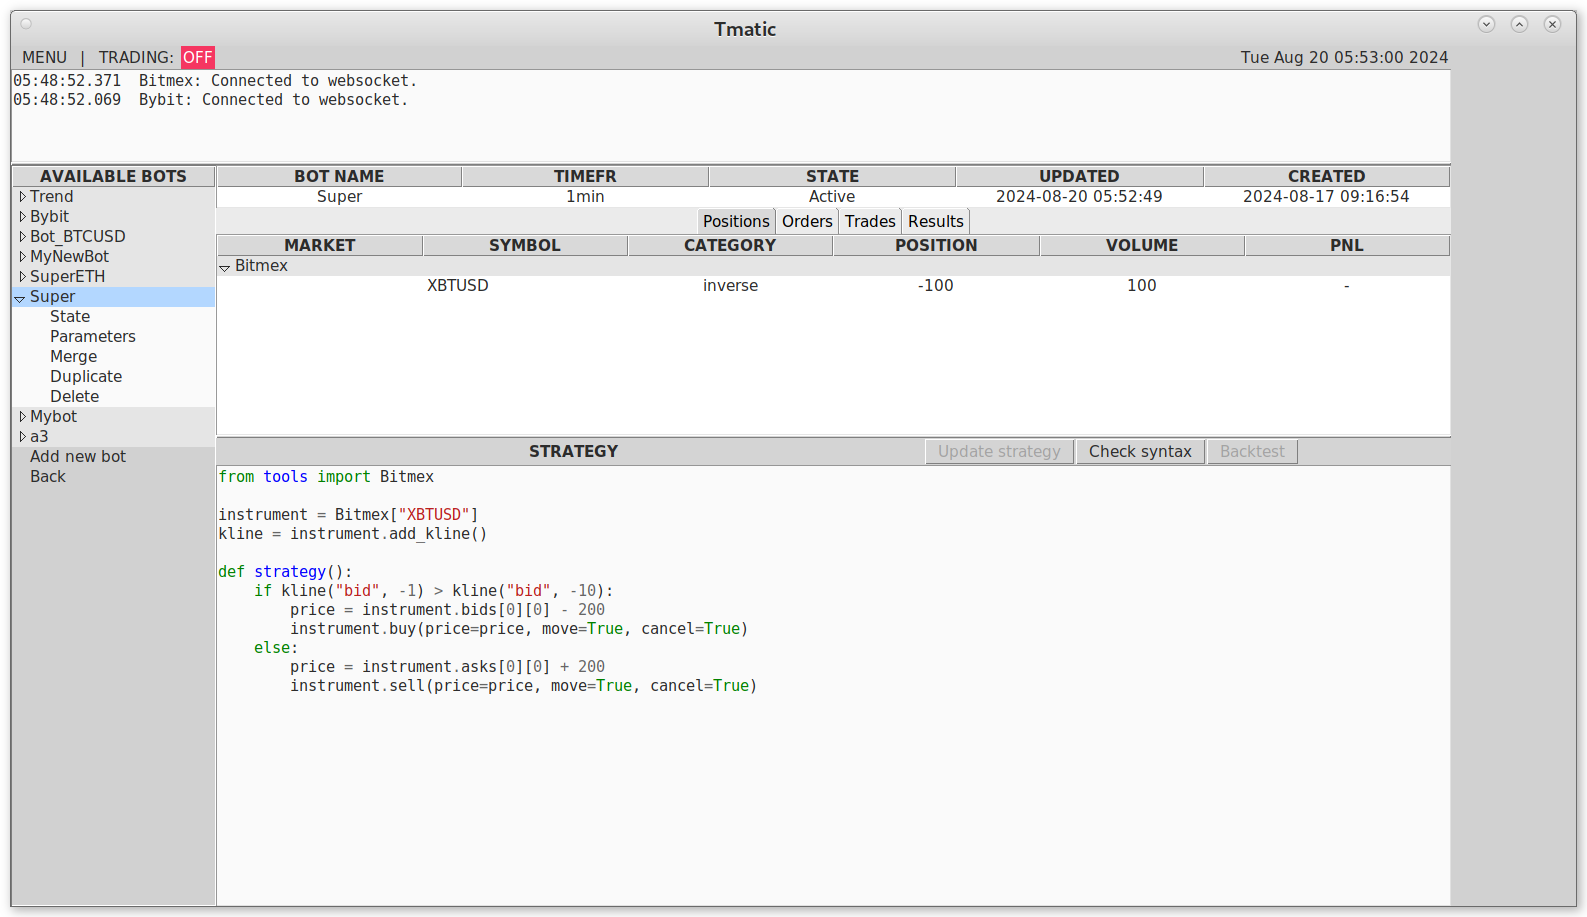Image resolution: width=1587 pixels, height=917 pixels.
Task: Open Parameters under Super
Action: point(93,337)
